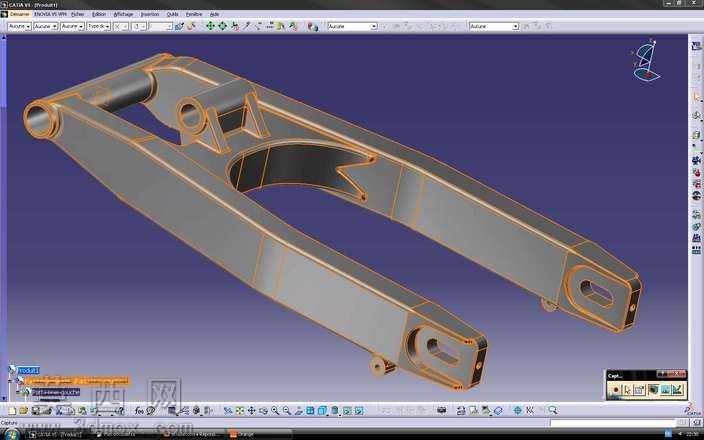Open the second Aucune dropdown in toolbar
This screenshot has width=704, height=440.
[46, 26]
